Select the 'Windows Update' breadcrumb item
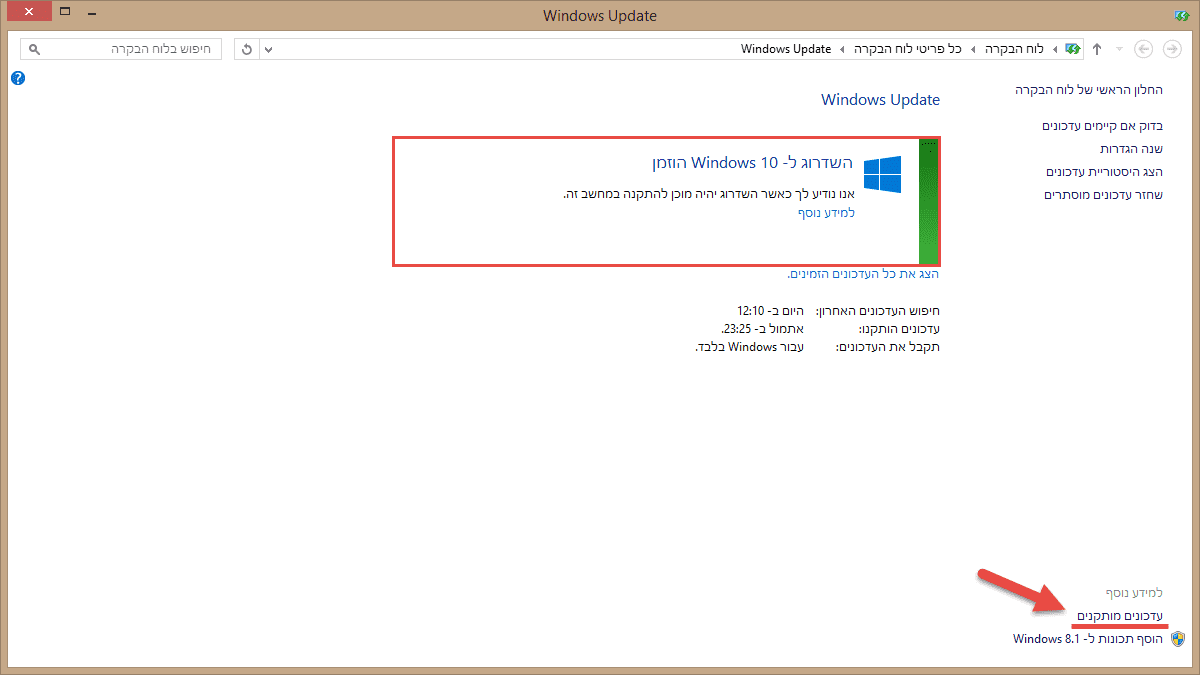The width and height of the screenshot is (1200, 675). [x=786, y=49]
